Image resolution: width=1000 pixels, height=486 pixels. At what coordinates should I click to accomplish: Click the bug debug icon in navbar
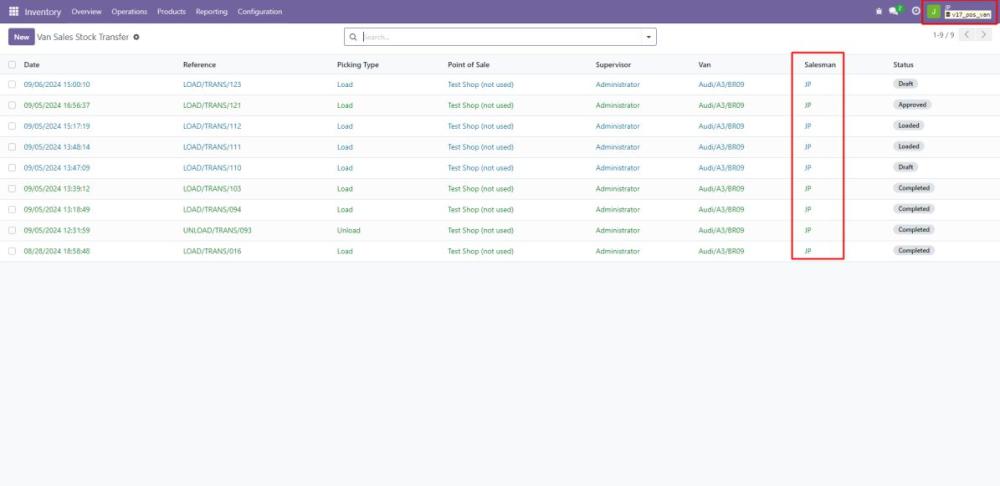tap(879, 11)
